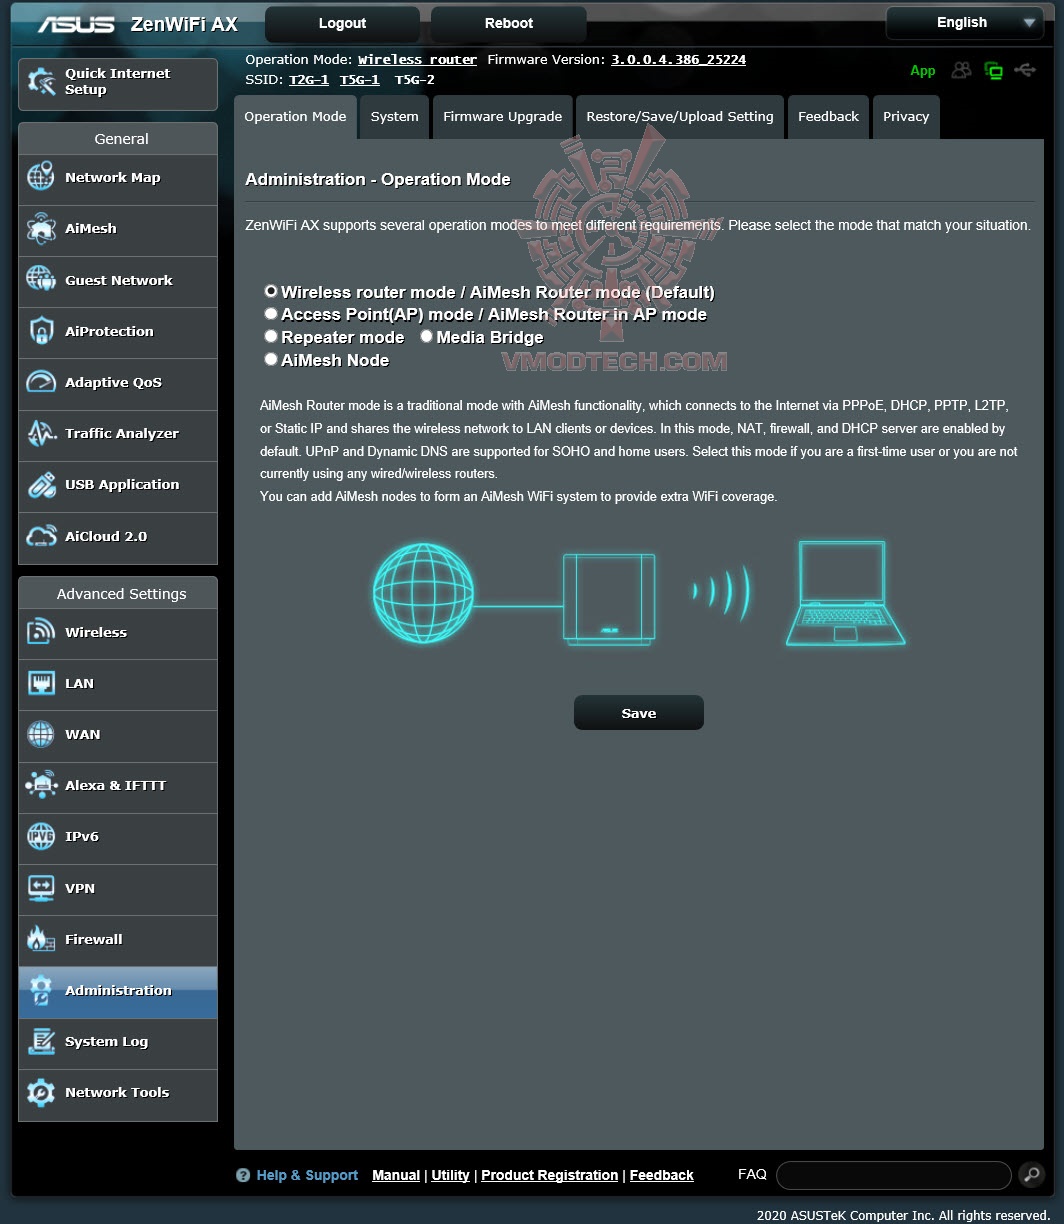
Task: Click the Network Tools icon
Action: pos(41,1092)
